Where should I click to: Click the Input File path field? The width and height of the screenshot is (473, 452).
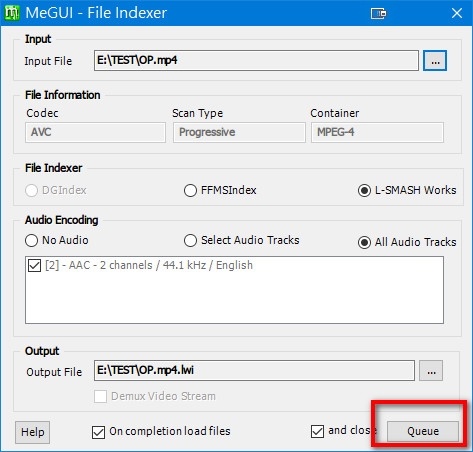256,61
